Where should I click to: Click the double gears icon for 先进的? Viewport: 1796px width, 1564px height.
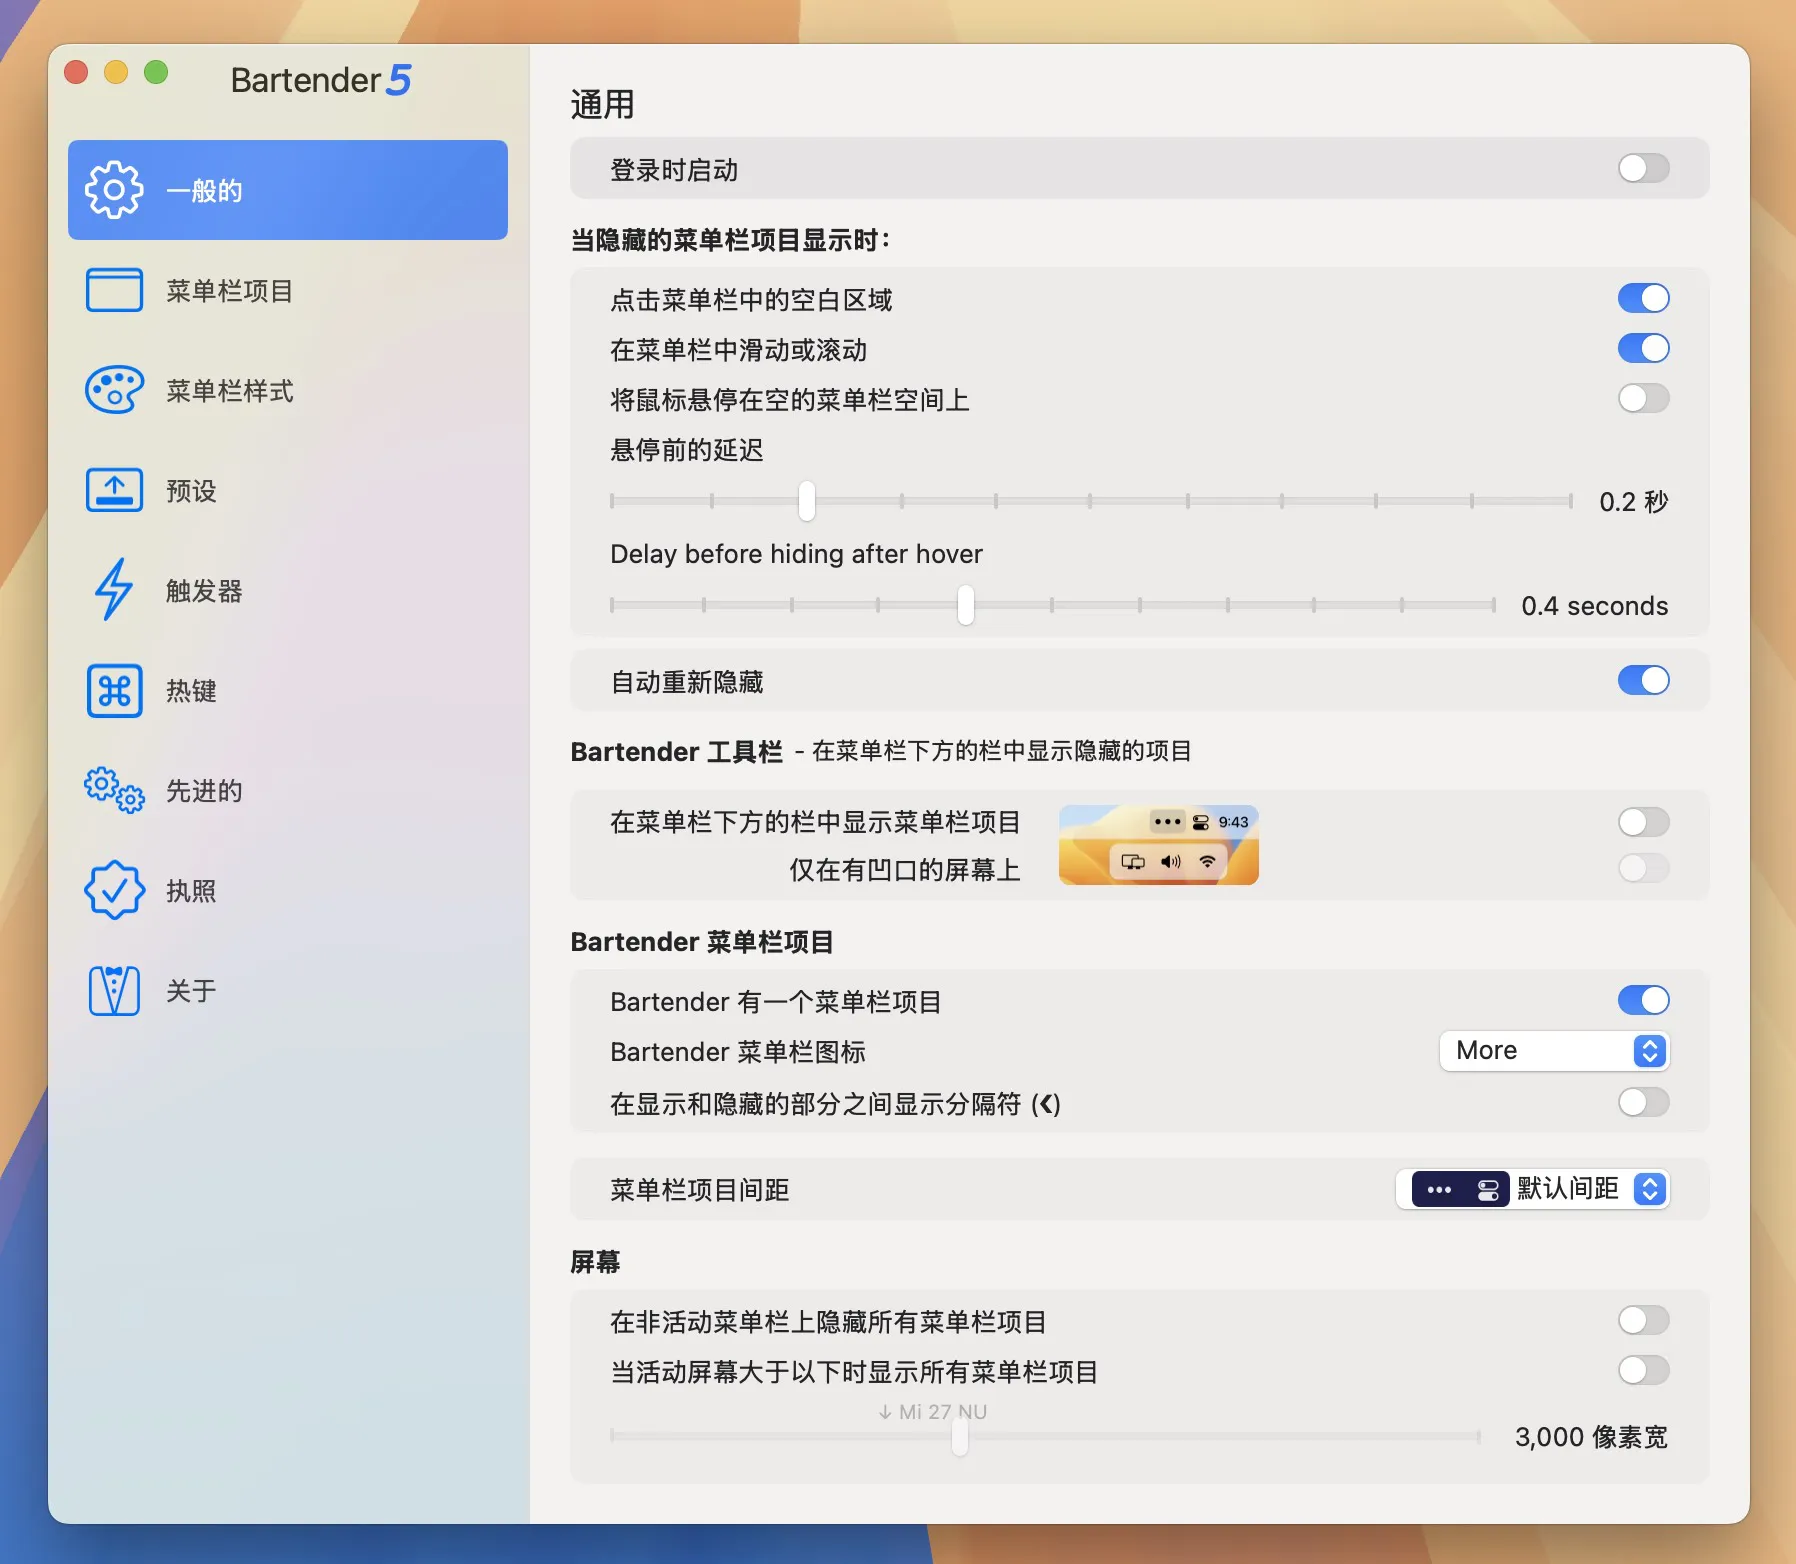click(x=114, y=790)
